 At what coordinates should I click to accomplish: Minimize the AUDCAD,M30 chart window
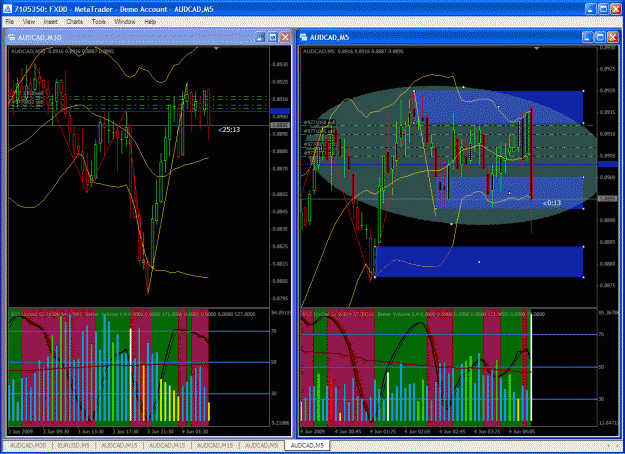pos(260,37)
